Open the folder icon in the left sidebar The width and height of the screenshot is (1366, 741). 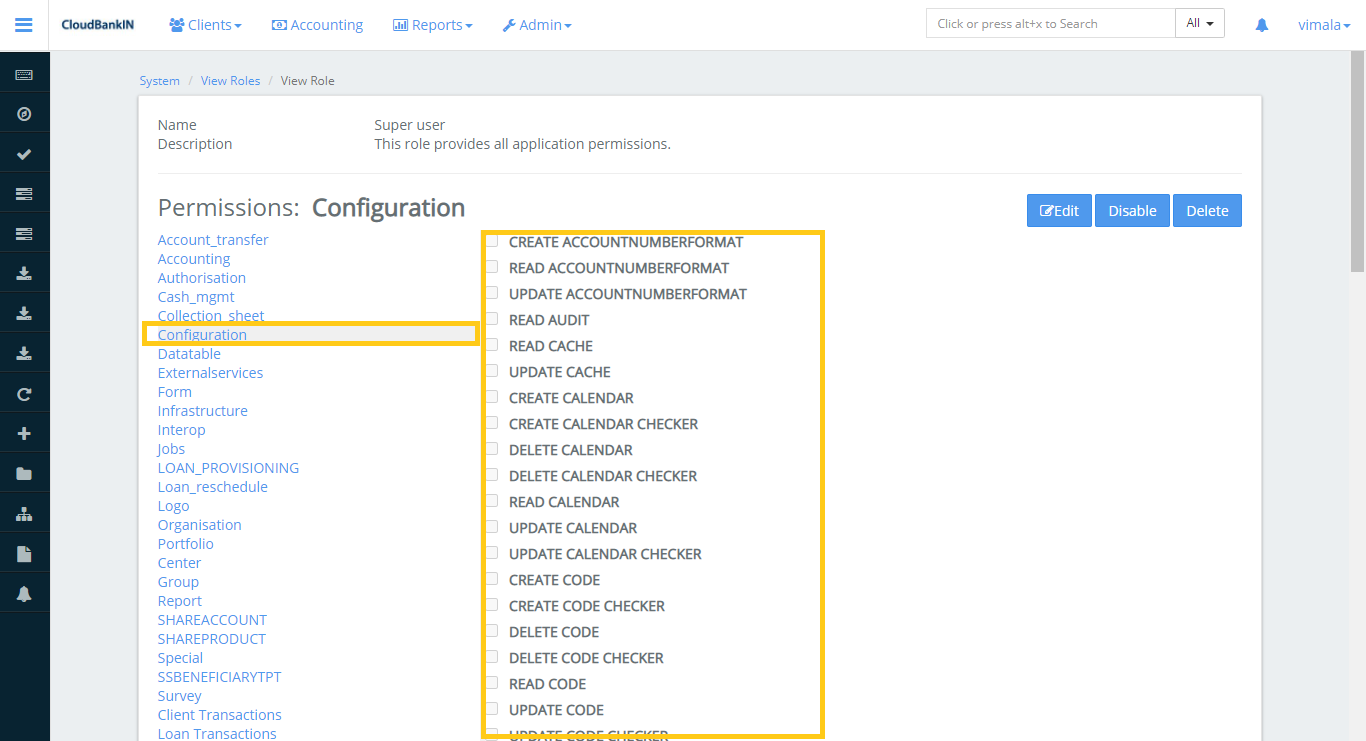tap(25, 472)
